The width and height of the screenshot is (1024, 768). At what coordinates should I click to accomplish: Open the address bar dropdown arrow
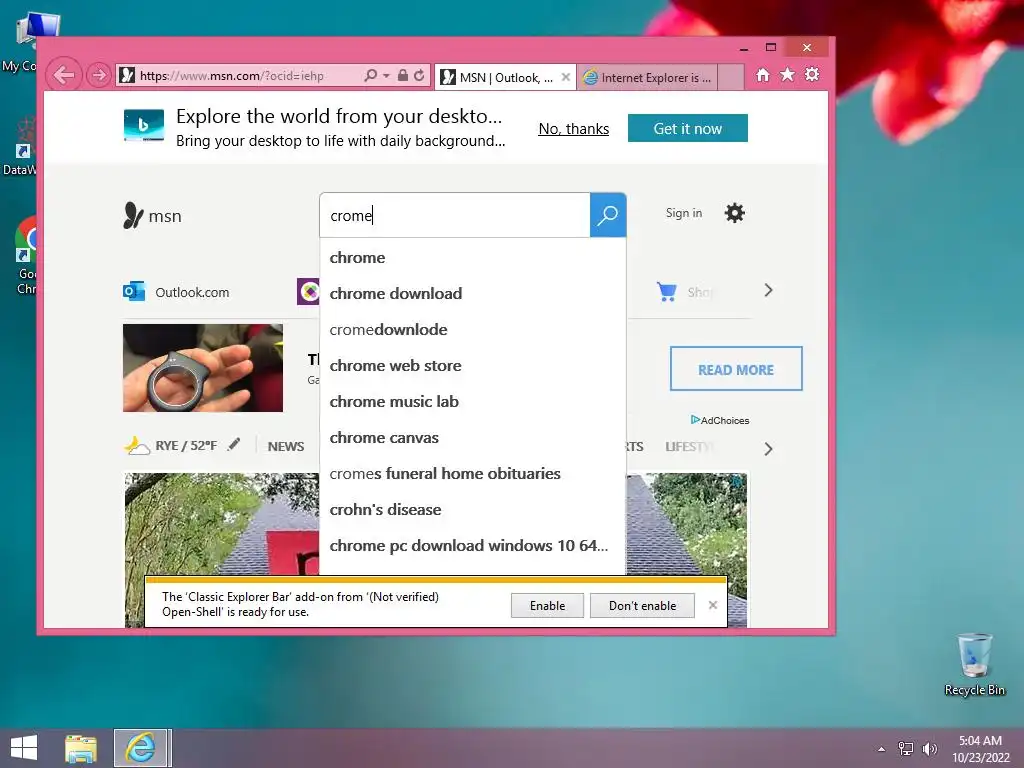point(387,76)
